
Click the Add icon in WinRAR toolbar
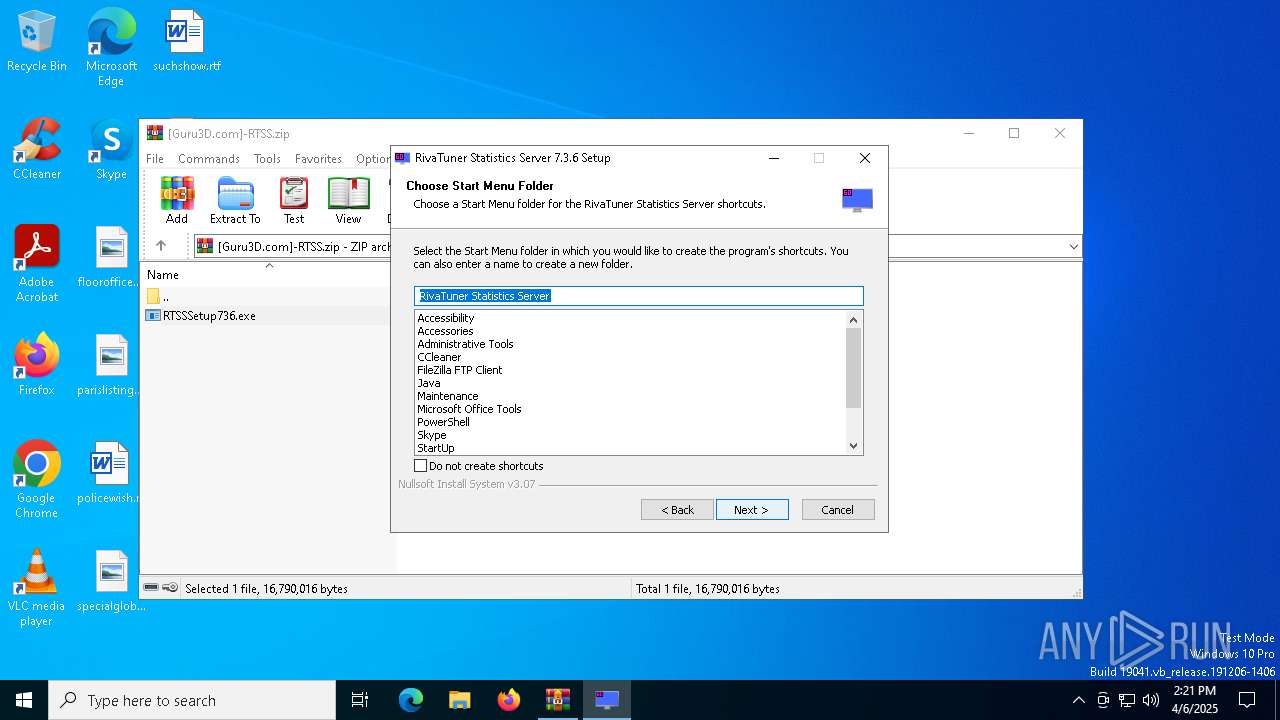pyautogui.click(x=177, y=200)
